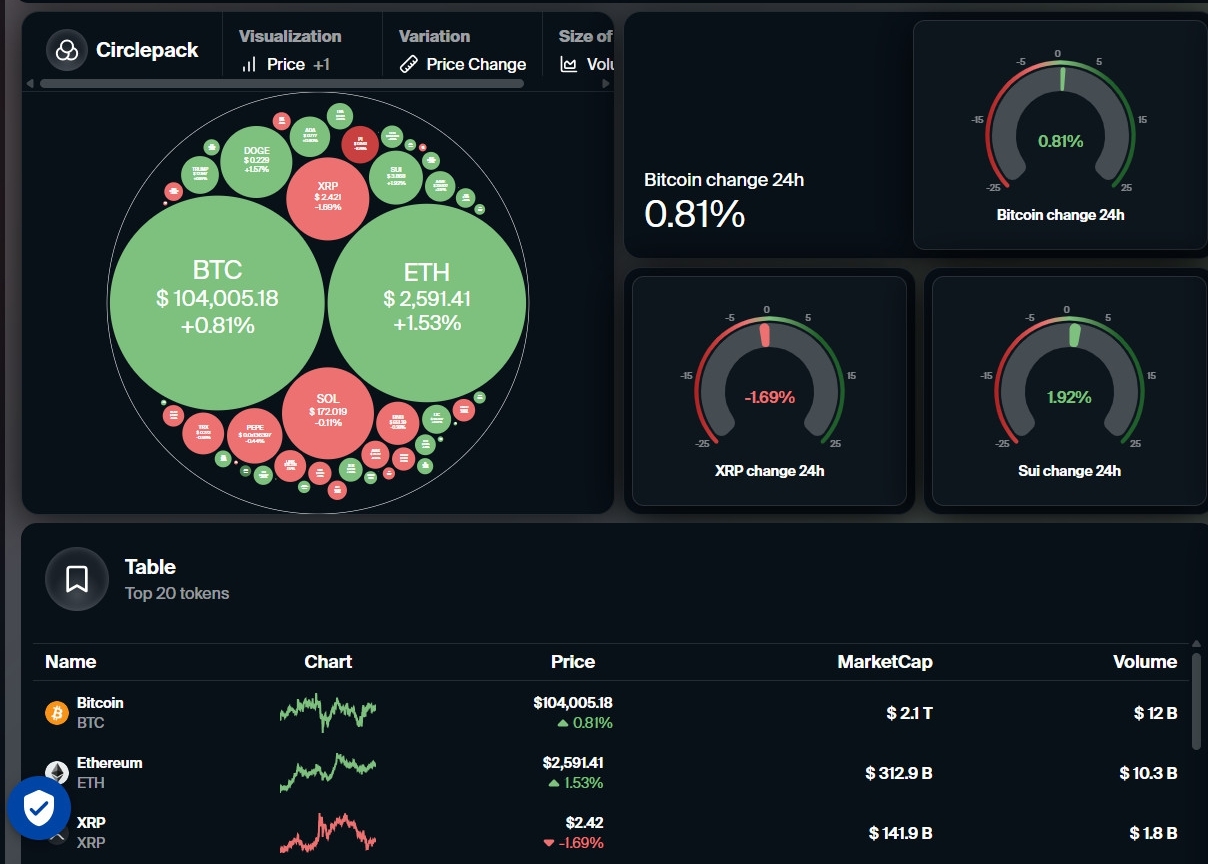Sort table by the MarketCap column header
This screenshot has width=1208, height=864.
[x=885, y=662]
